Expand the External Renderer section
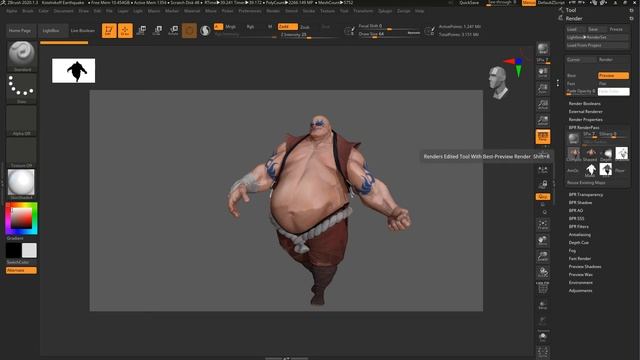This screenshot has height=360, width=640. 585,111
